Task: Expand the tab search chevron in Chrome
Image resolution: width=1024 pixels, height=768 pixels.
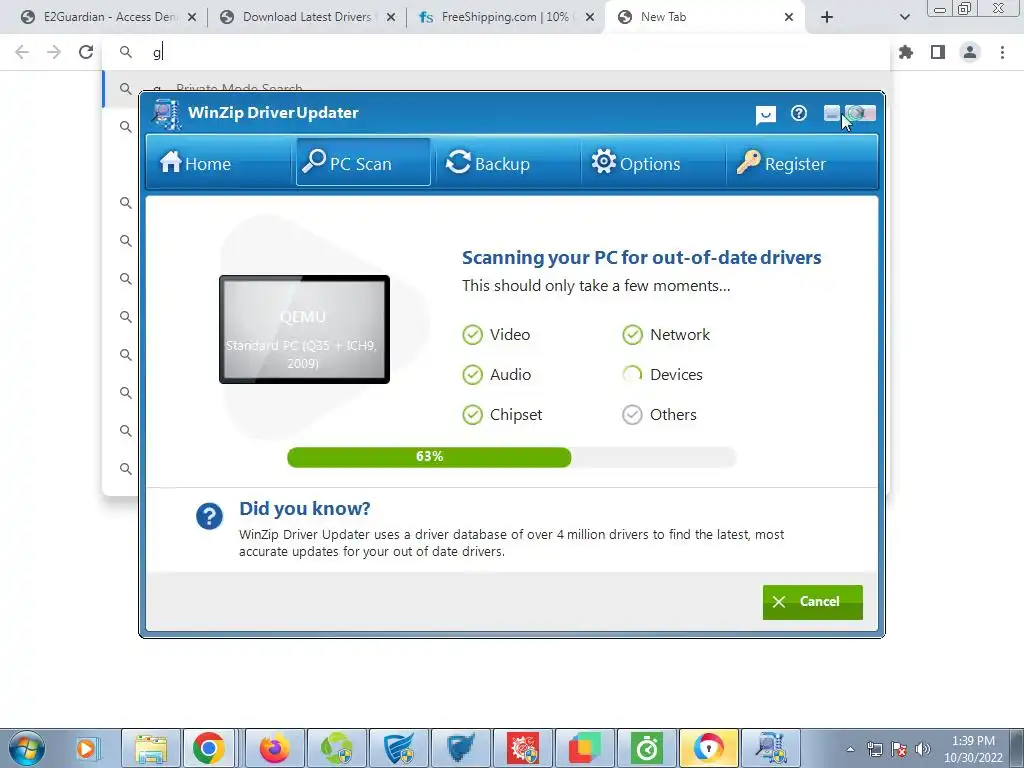Action: pos(904,18)
